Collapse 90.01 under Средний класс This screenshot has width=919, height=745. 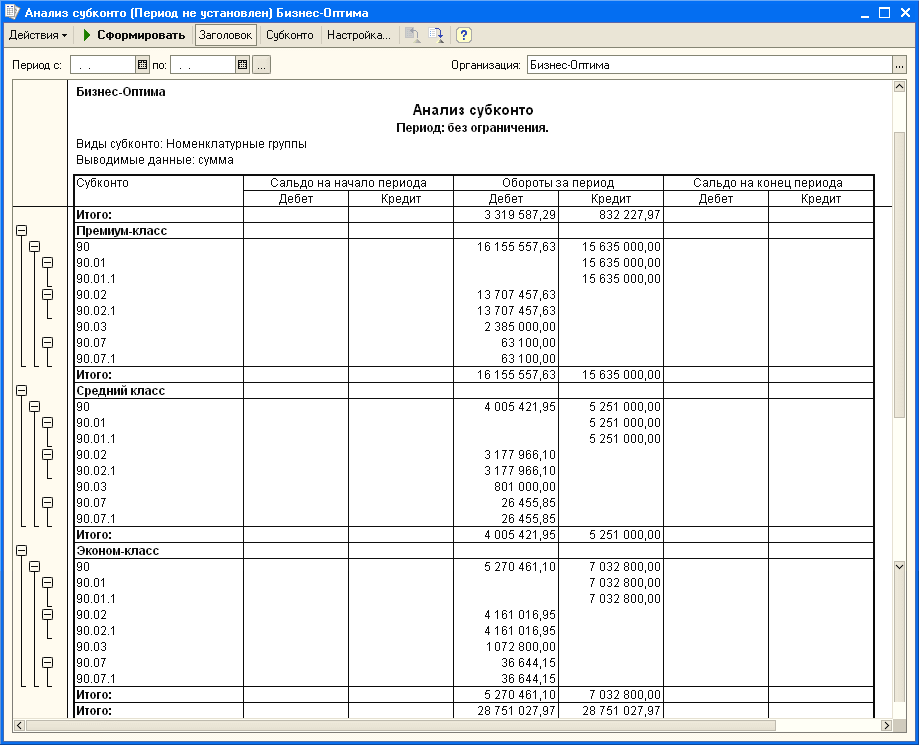click(x=47, y=422)
